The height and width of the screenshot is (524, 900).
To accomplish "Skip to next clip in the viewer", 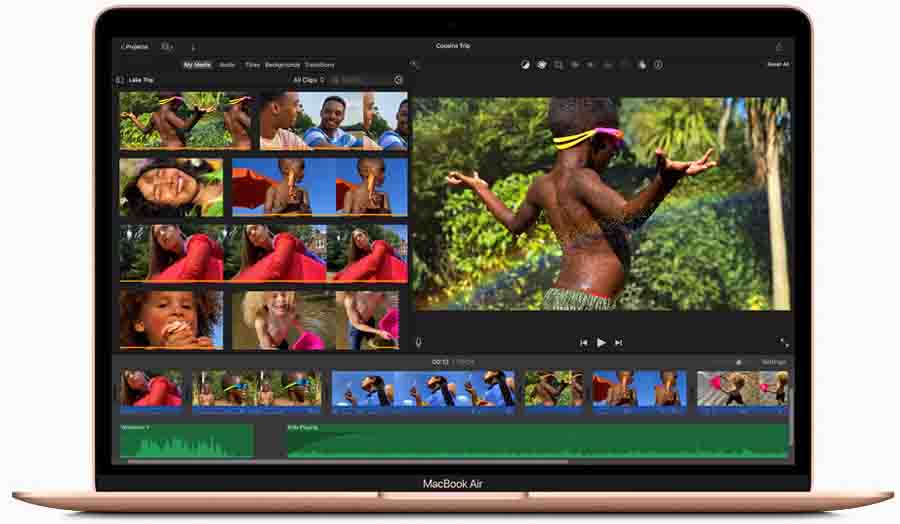I will pos(618,343).
